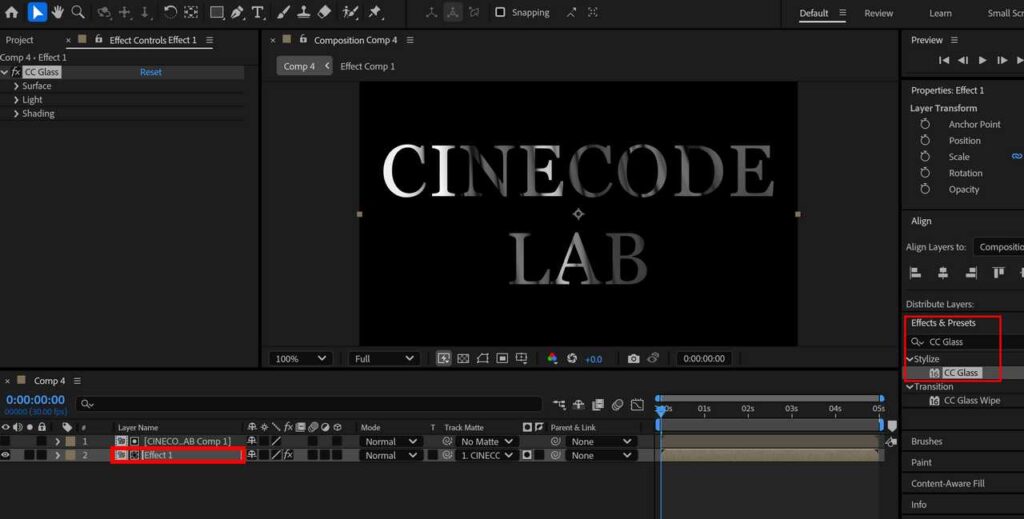Collapse the Stylize category
Image resolution: width=1024 pixels, height=519 pixels.
pyautogui.click(x=910, y=359)
